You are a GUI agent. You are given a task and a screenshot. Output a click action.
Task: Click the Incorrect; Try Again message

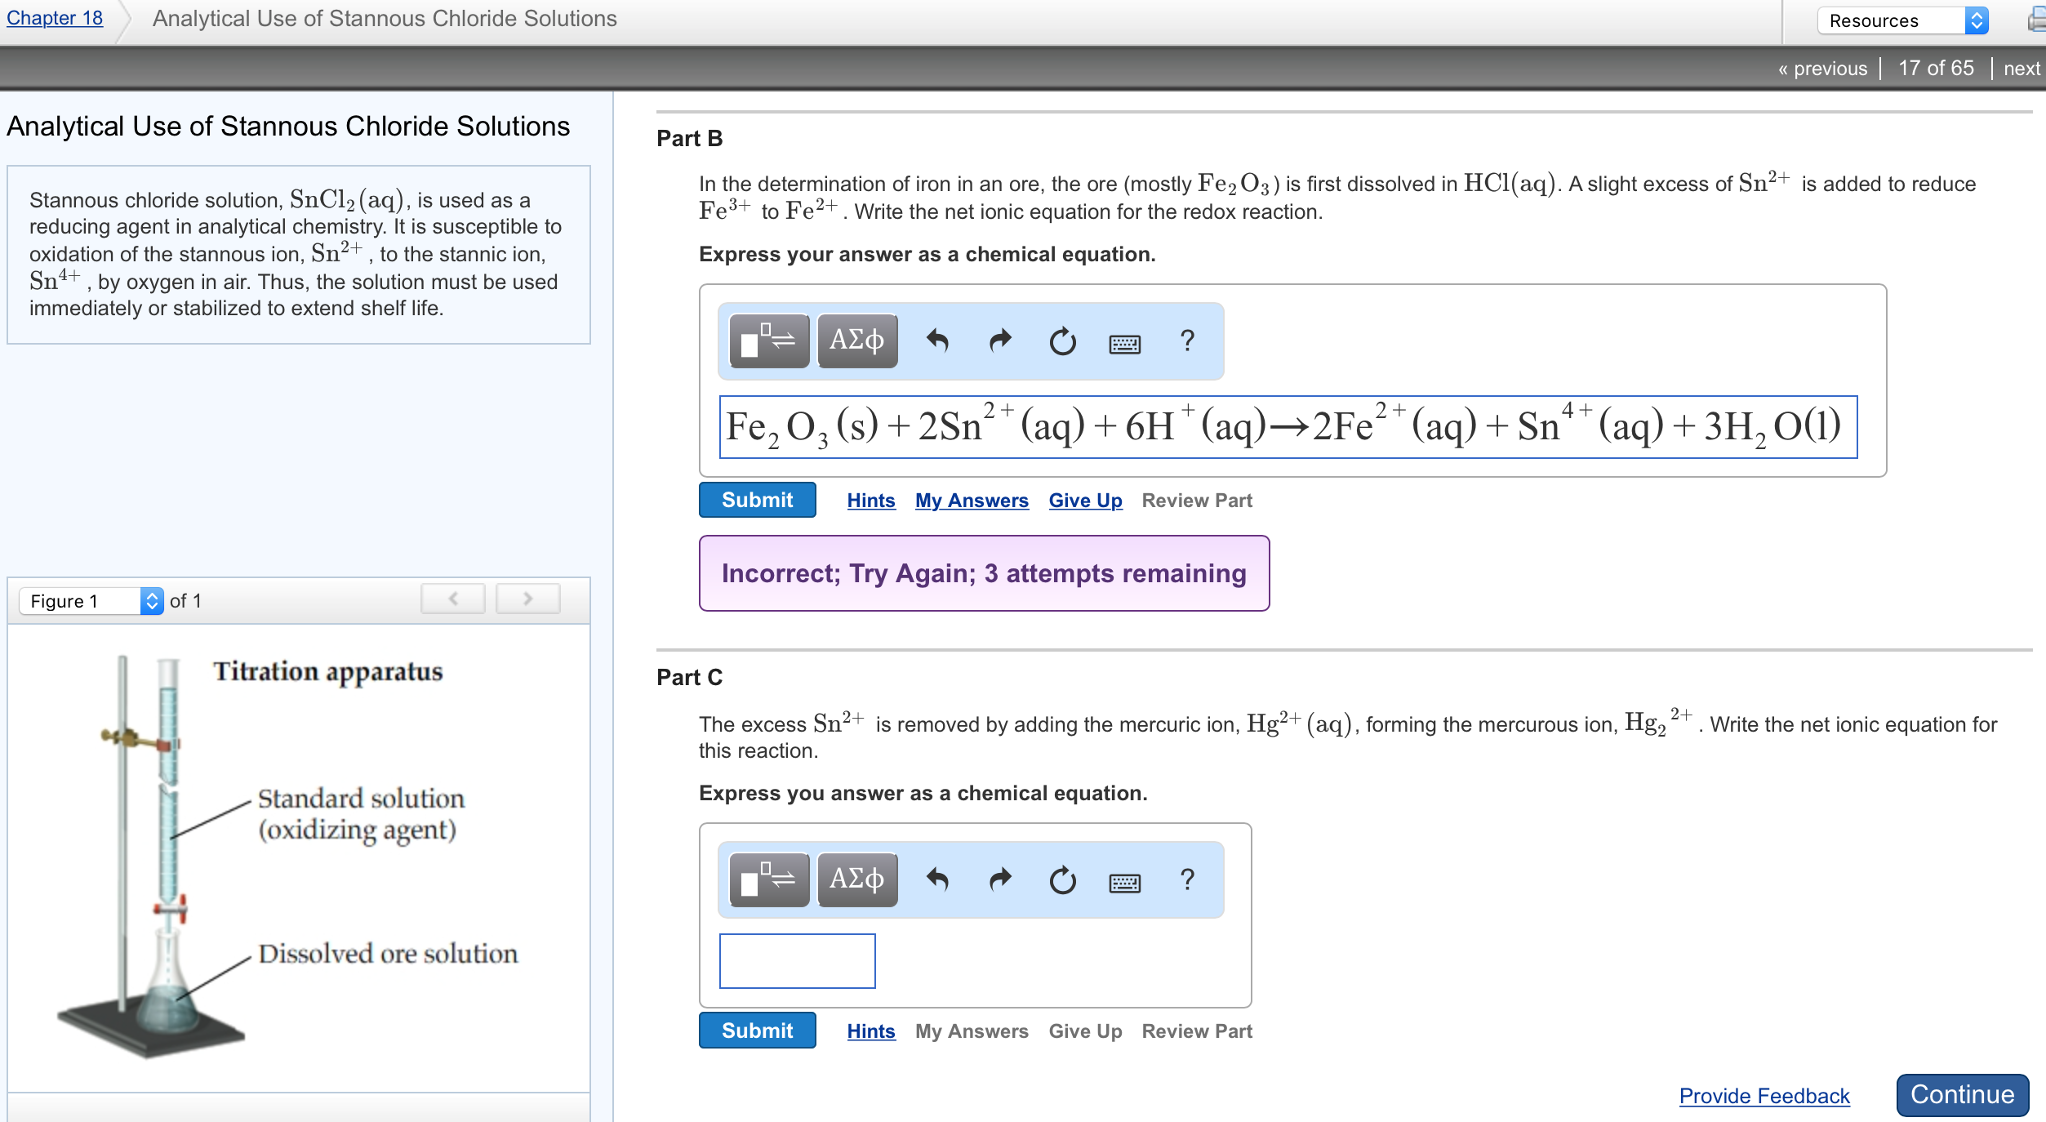click(984, 573)
